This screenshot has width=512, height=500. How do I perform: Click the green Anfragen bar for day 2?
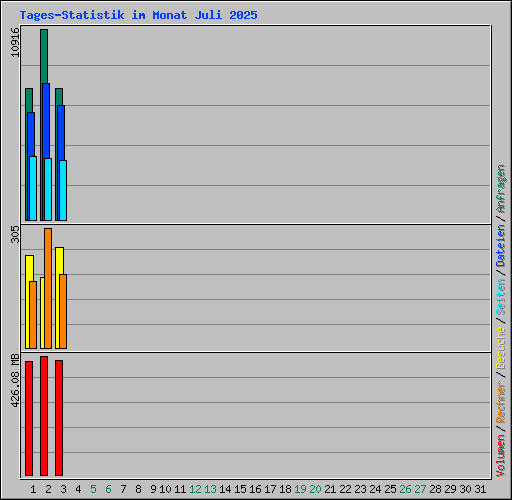pos(44,56)
